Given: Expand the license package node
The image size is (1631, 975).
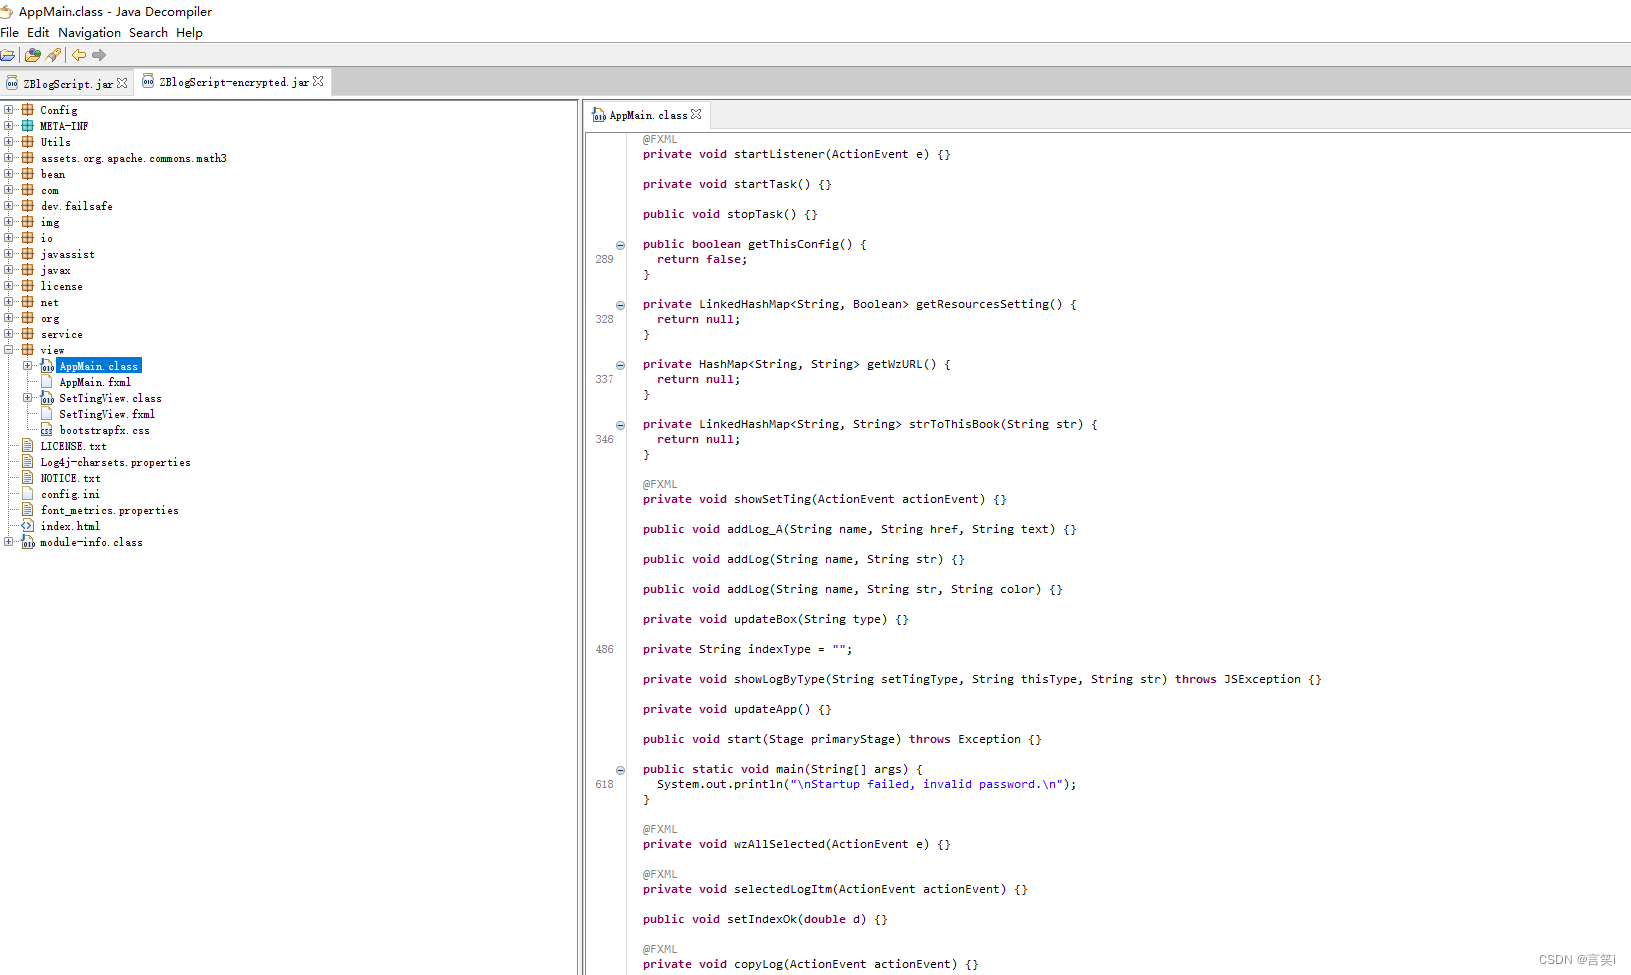Looking at the screenshot, I should point(9,286).
